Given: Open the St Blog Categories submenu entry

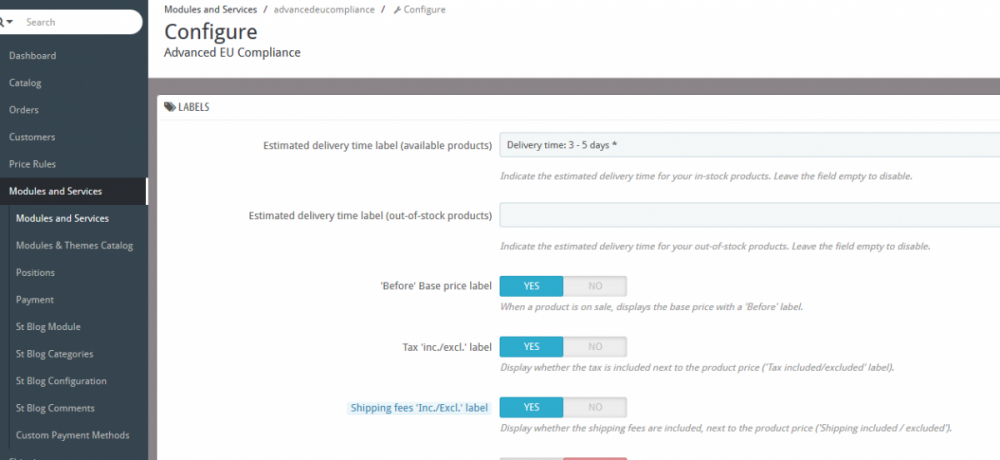Looking at the screenshot, I should point(54,354).
